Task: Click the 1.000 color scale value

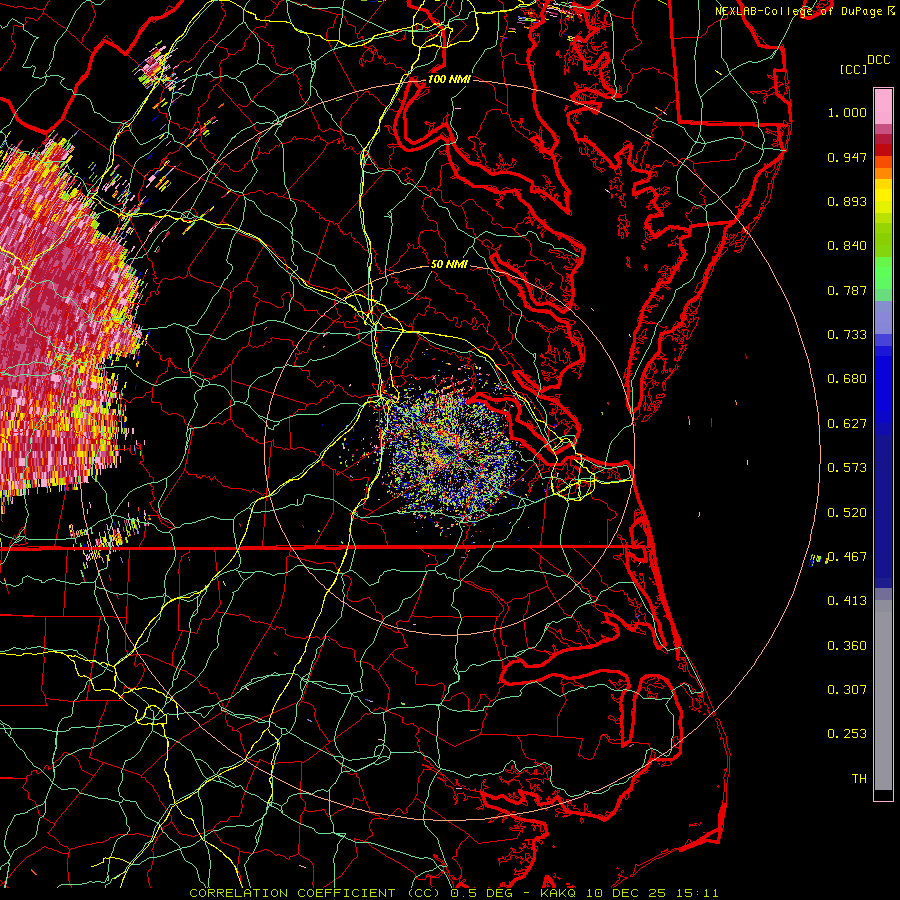Action: [x=847, y=112]
